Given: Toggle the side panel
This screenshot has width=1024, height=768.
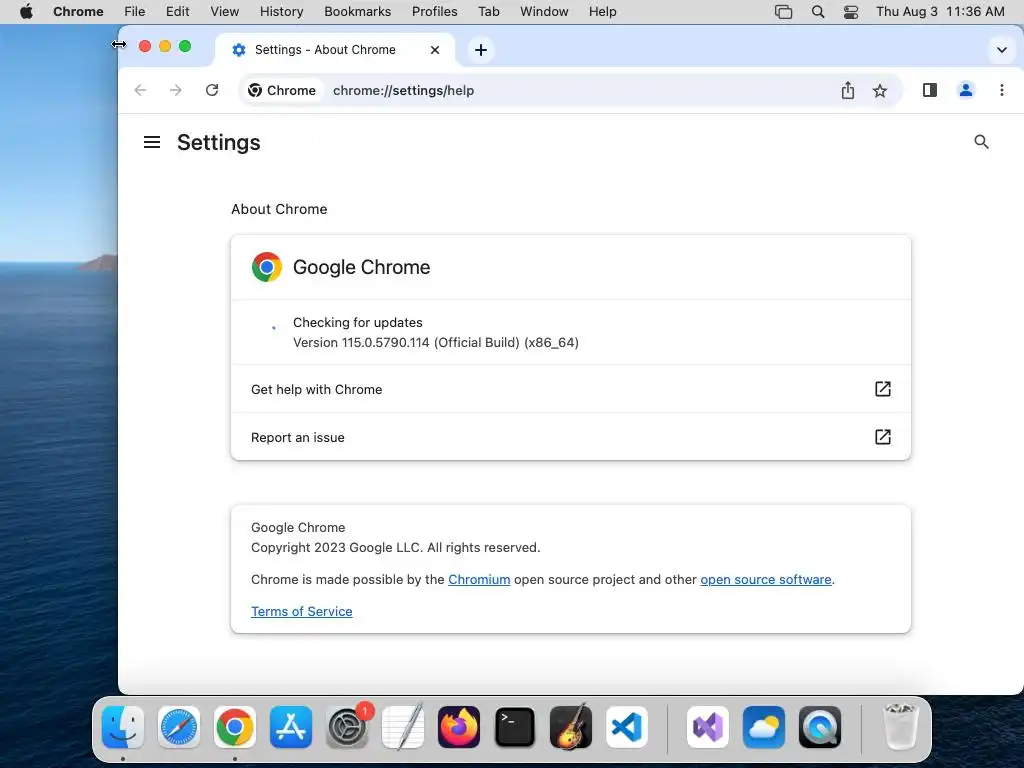Looking at the screenshot, I should [930, 90].
